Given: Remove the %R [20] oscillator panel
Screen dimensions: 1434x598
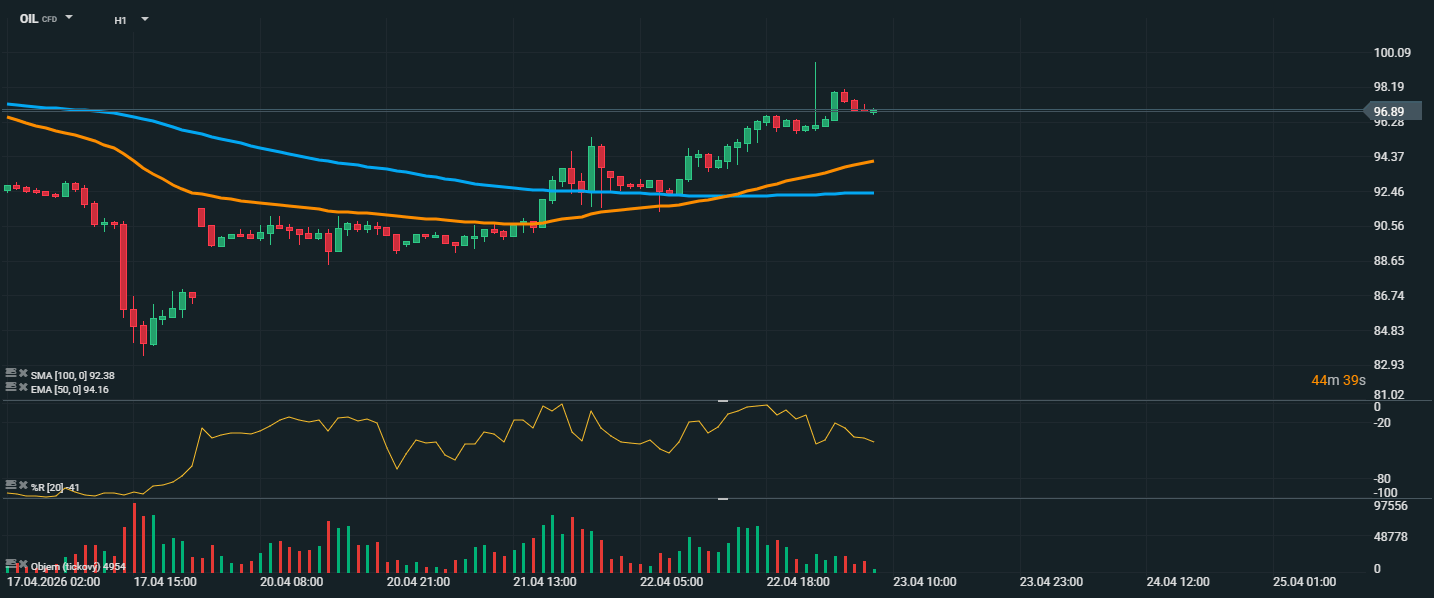Looking at the screenshot, I should pos(24,486).
